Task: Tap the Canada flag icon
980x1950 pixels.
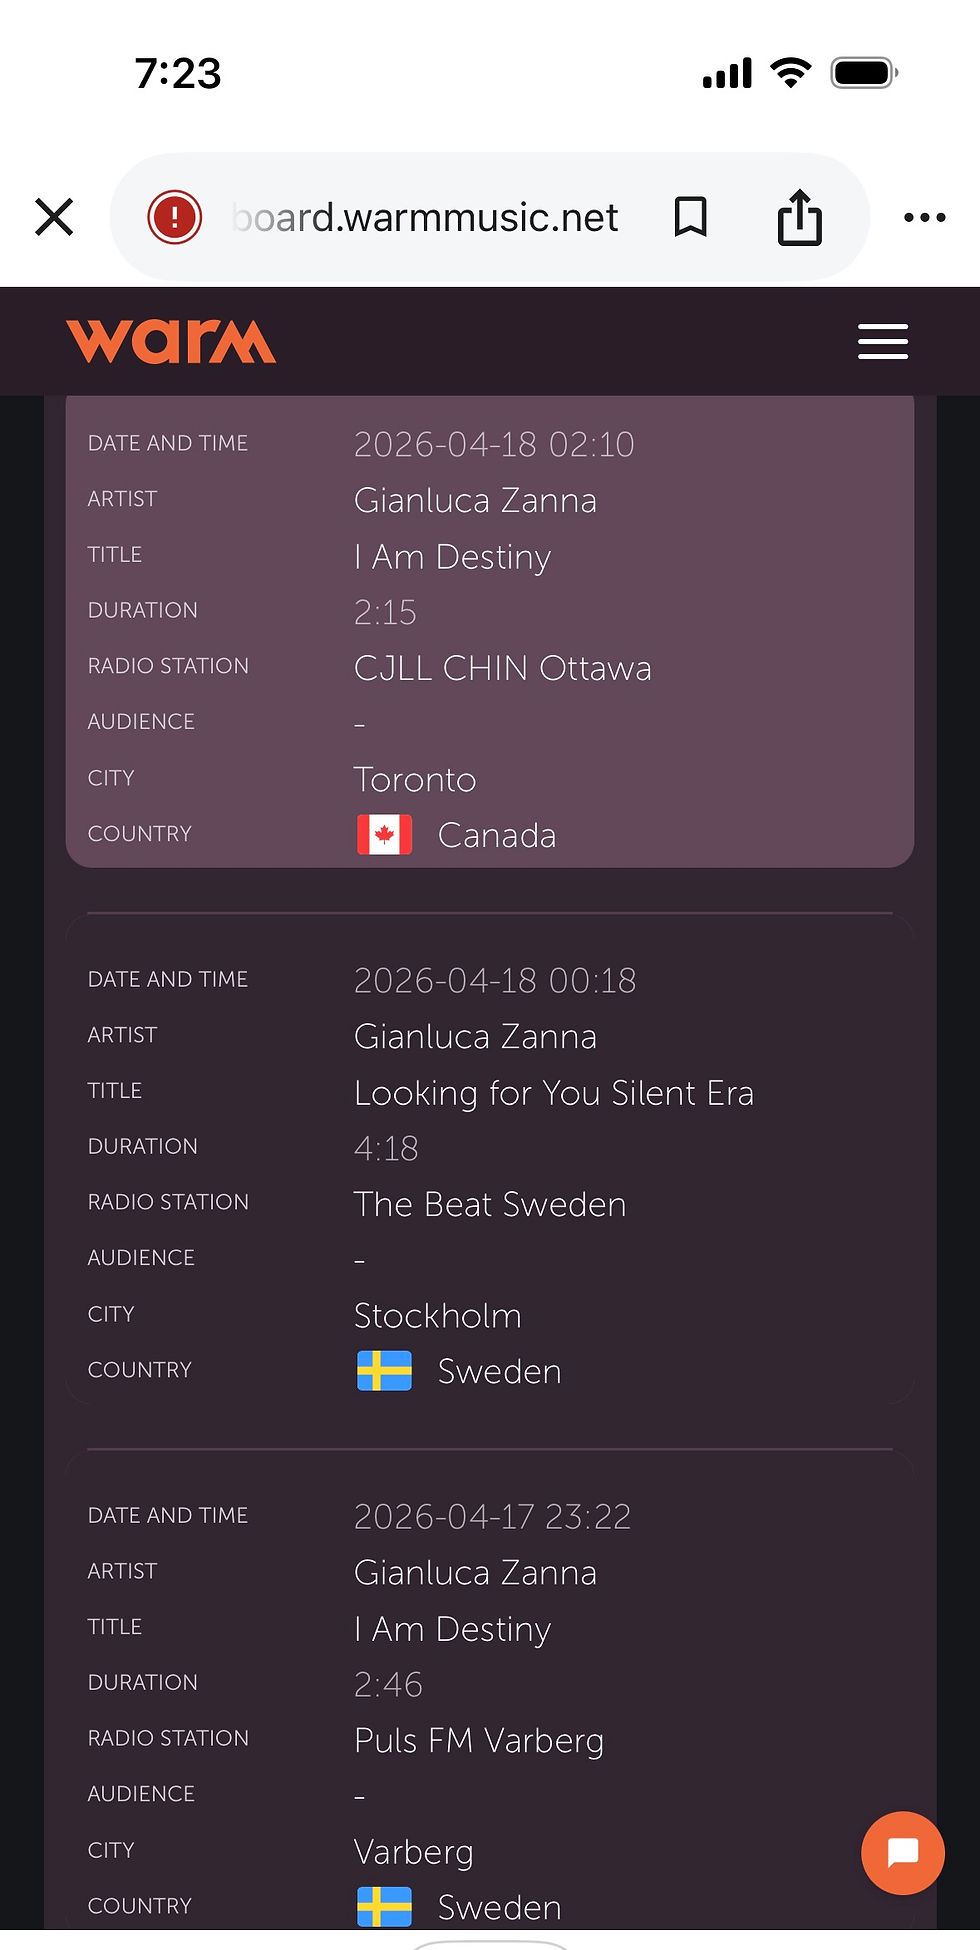Action: point(384,835)
